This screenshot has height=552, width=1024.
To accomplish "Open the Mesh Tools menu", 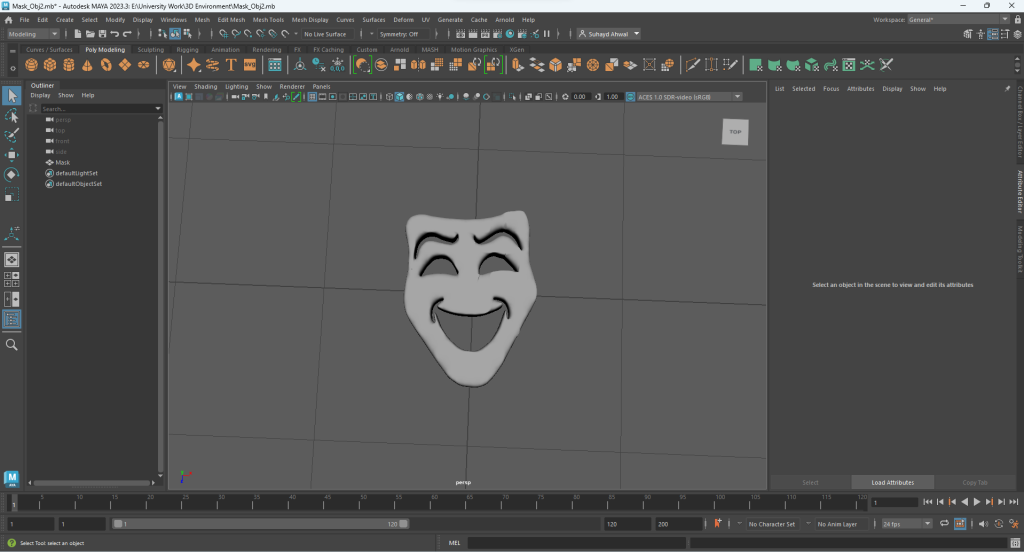I will 268,19.
